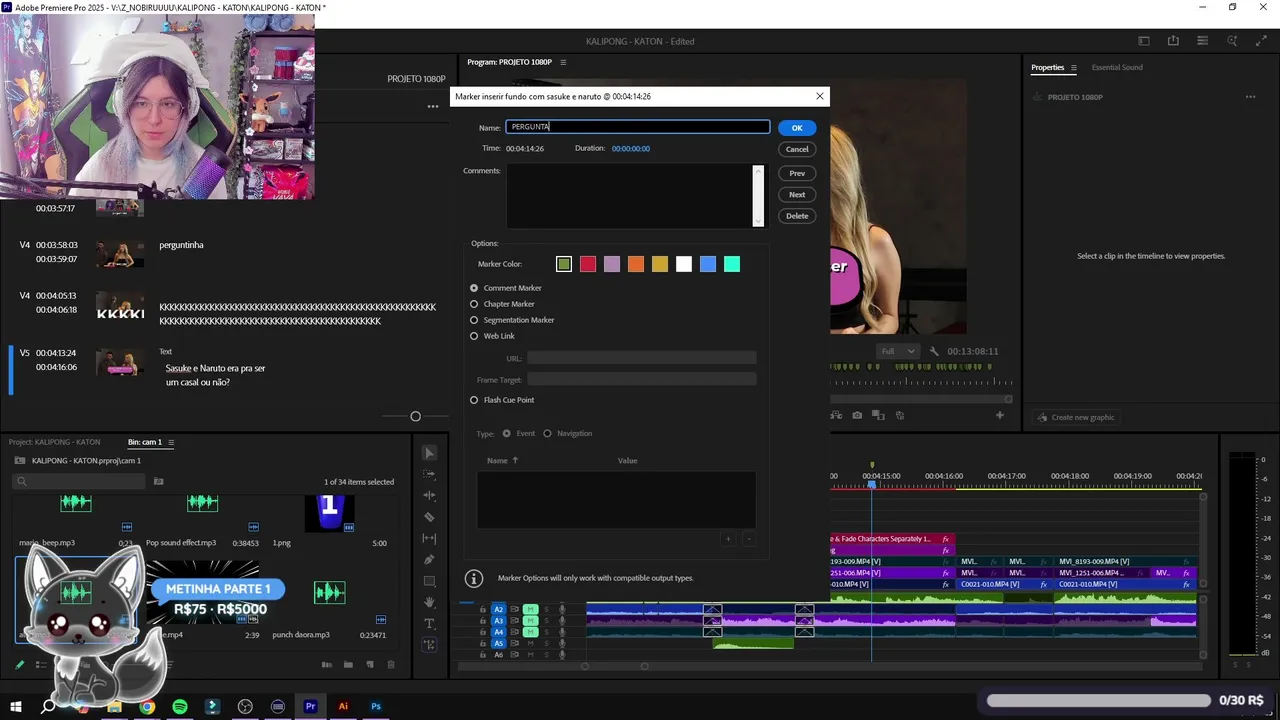Click the marker Name input field
This screenshot has width=1280, height=720.
coord(638,127)
